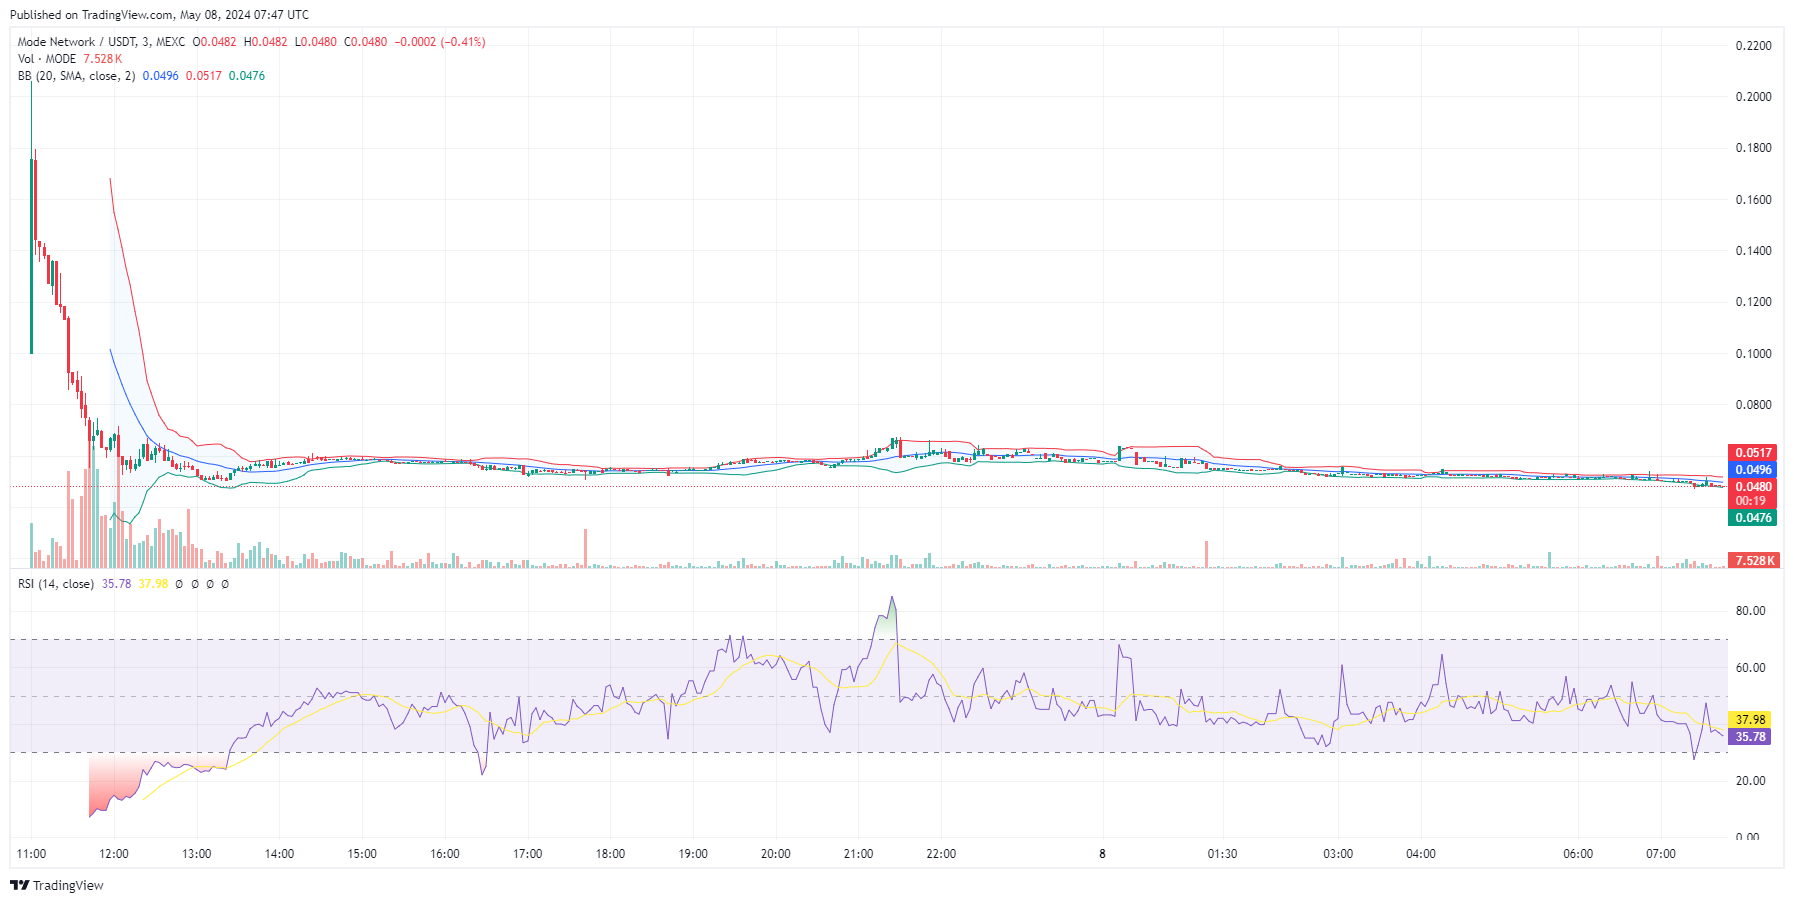Click the red 0.0517 price axis tag
Viewport: 1794px width, 903px height.
pyautogui.click(x=1753, y=453)
